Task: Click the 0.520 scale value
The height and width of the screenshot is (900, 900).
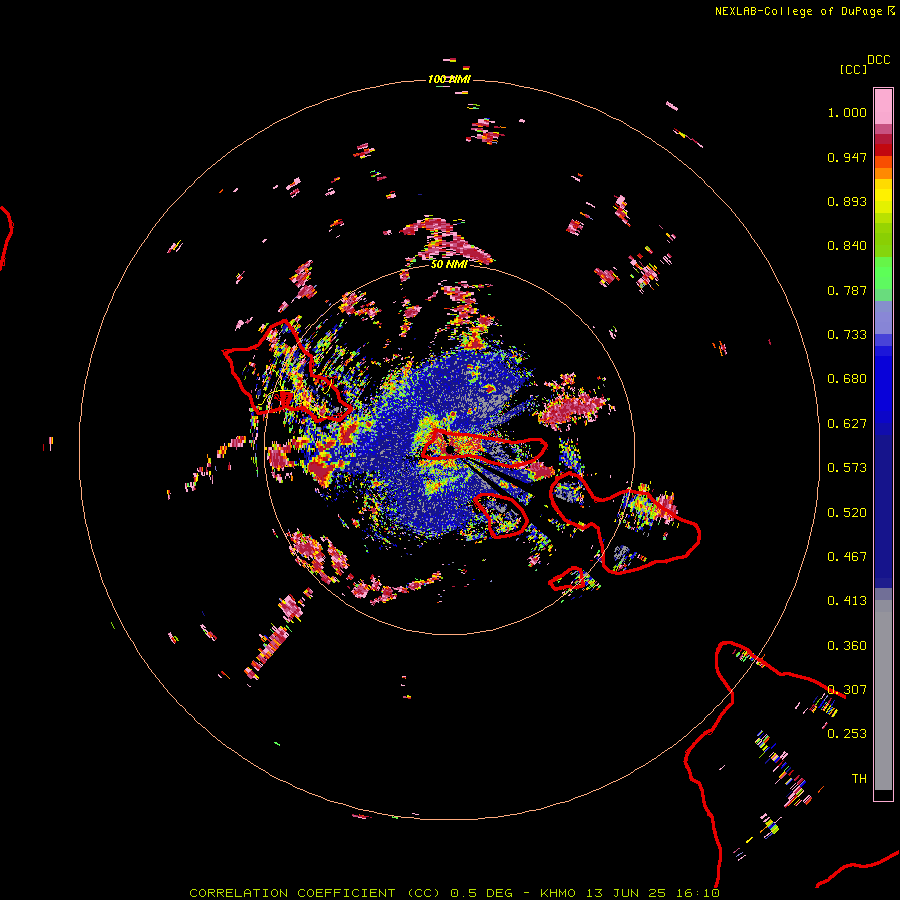Action: (847, 513)
